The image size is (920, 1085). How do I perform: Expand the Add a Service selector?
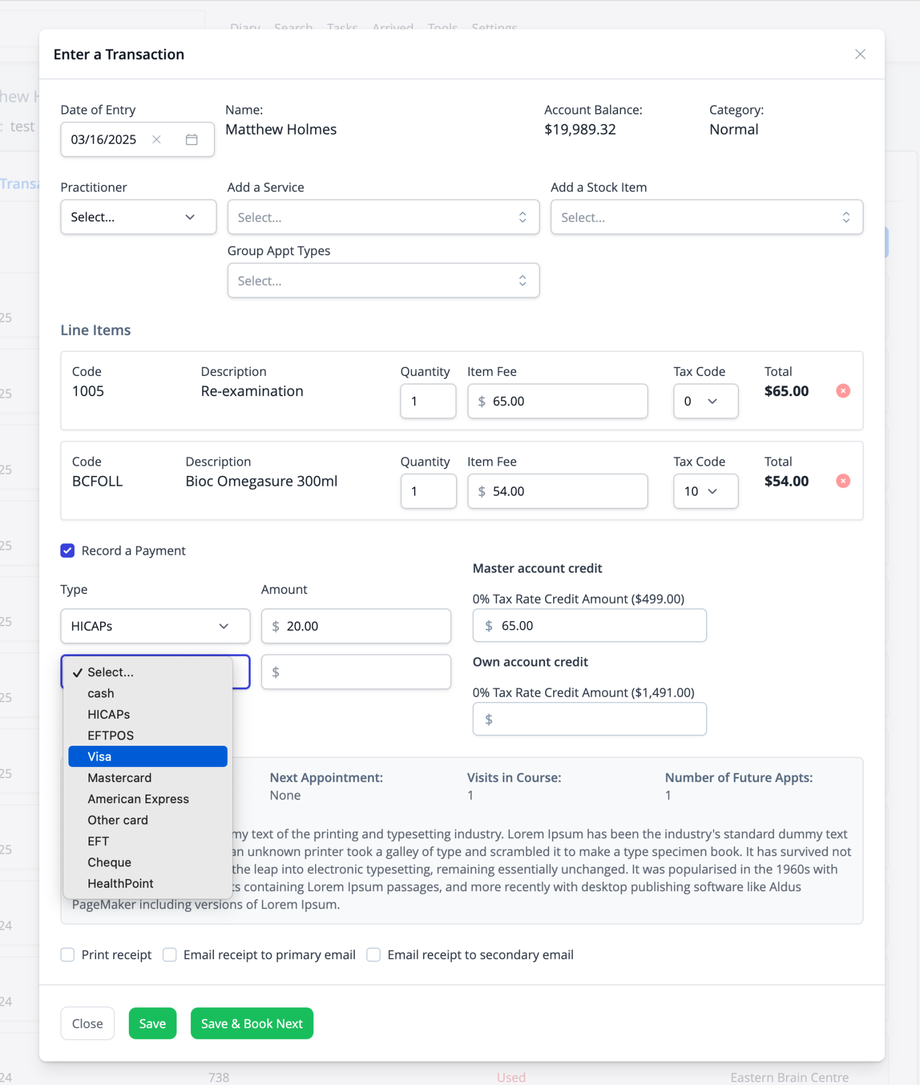[x=383, y=217]
